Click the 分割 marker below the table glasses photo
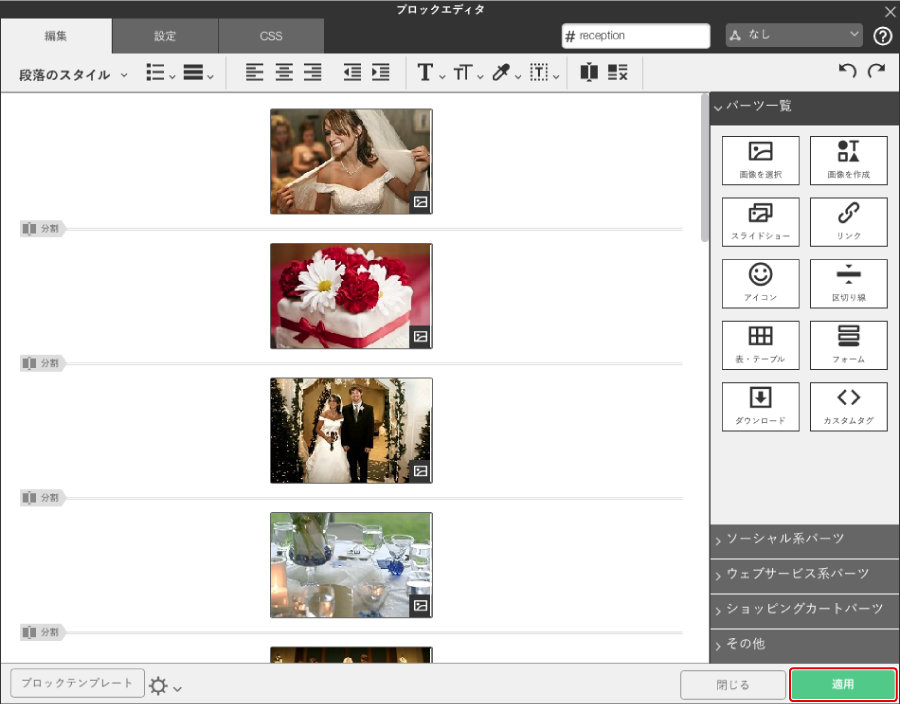The image size is (900, 704). [x=42, y=632]
